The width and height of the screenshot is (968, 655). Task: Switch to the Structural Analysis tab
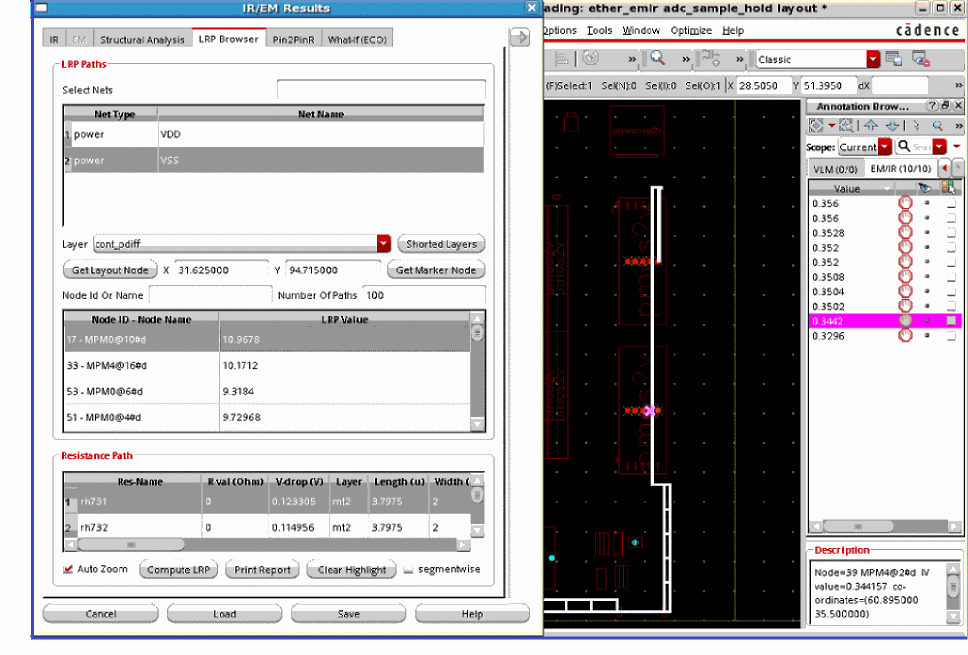click(142, 40)
